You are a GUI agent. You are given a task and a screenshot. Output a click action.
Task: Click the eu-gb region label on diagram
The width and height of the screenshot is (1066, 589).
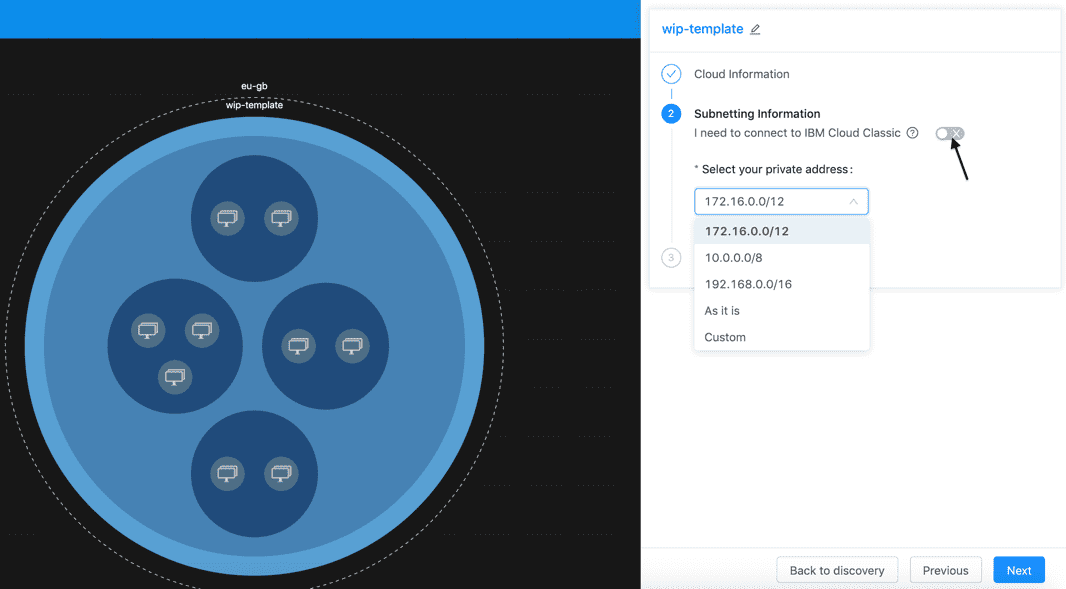coord(254,86)
